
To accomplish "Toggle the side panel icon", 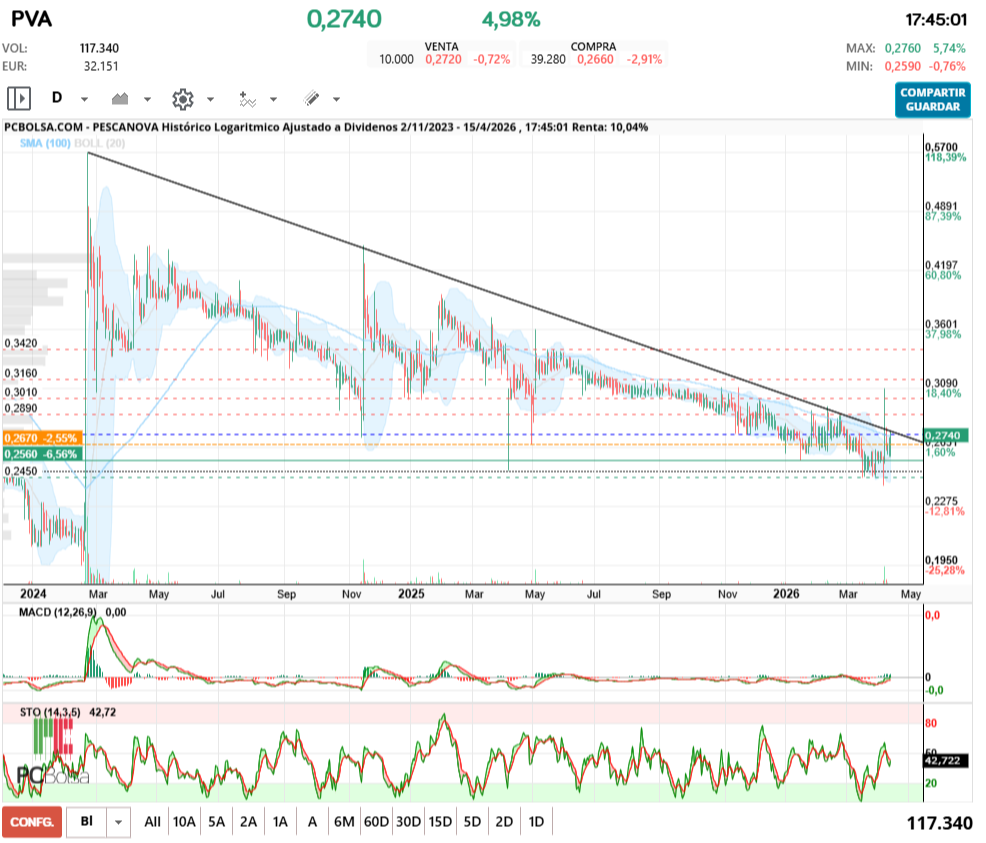I will (x=19, y=99).
